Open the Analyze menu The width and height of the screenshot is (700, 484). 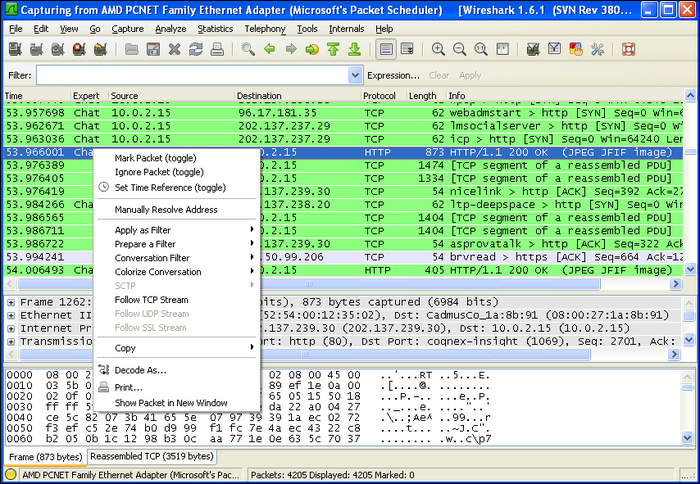point(171,29)
